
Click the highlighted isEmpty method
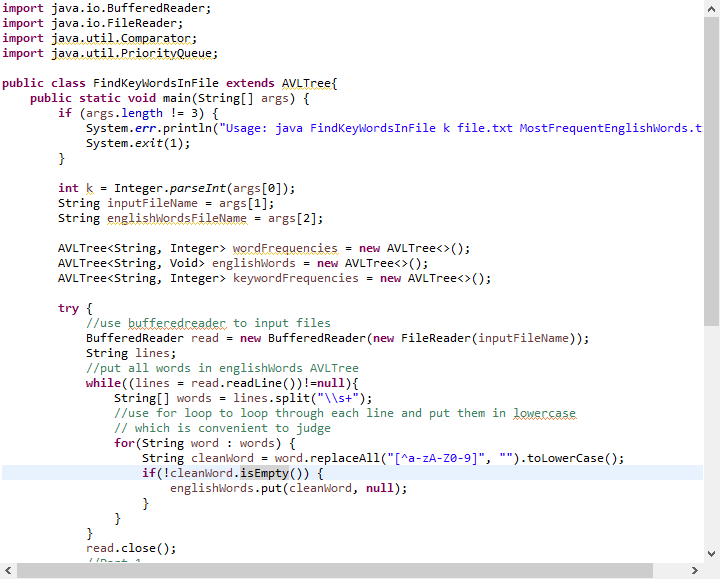click(264, 473)
